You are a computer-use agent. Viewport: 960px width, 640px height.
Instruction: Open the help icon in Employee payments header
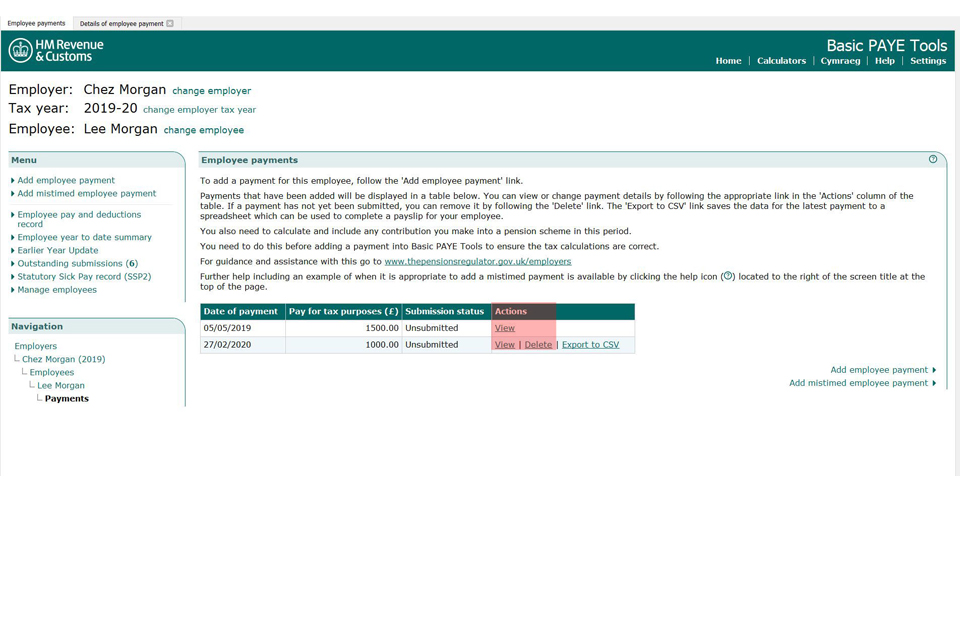pyautogui.click(x=932, y=159)
